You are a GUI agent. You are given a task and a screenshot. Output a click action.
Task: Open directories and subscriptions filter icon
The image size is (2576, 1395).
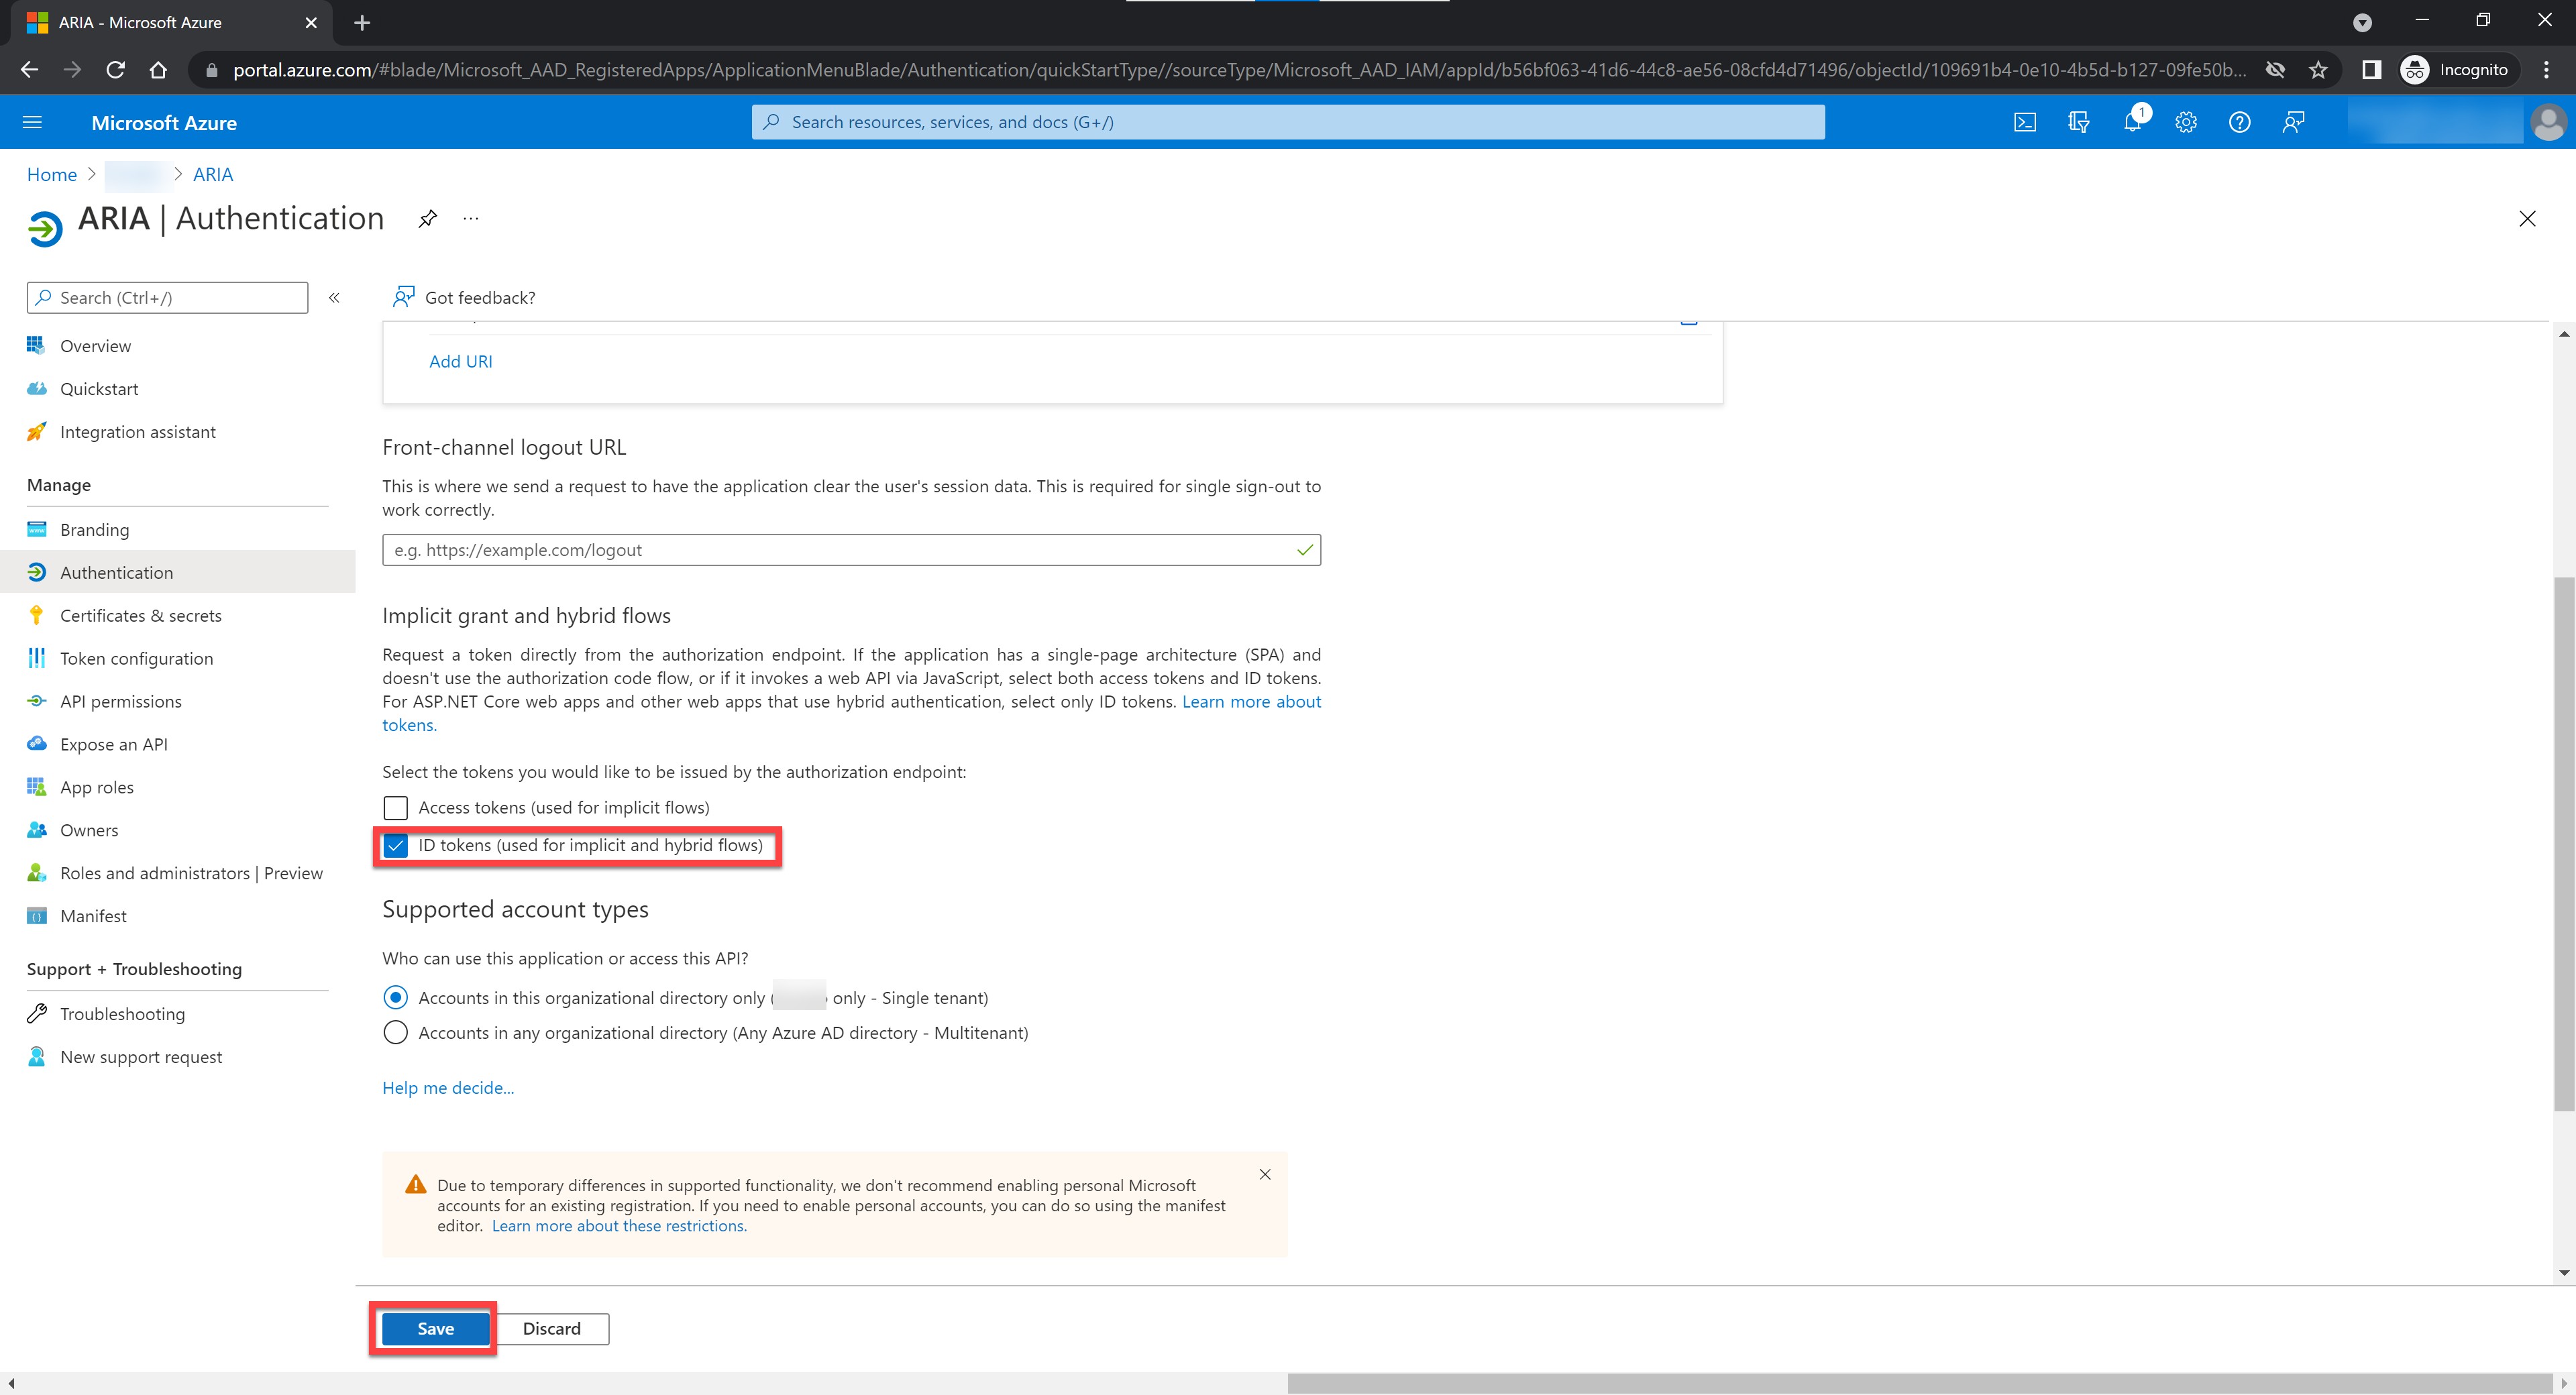[x=2078, y=122]
